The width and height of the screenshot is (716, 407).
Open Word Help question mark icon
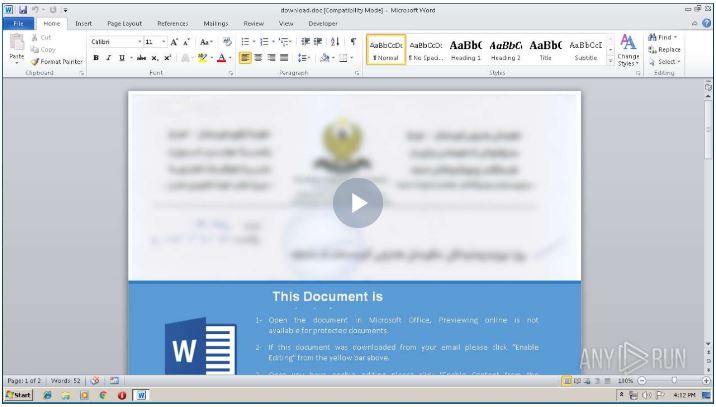(707, 23)
